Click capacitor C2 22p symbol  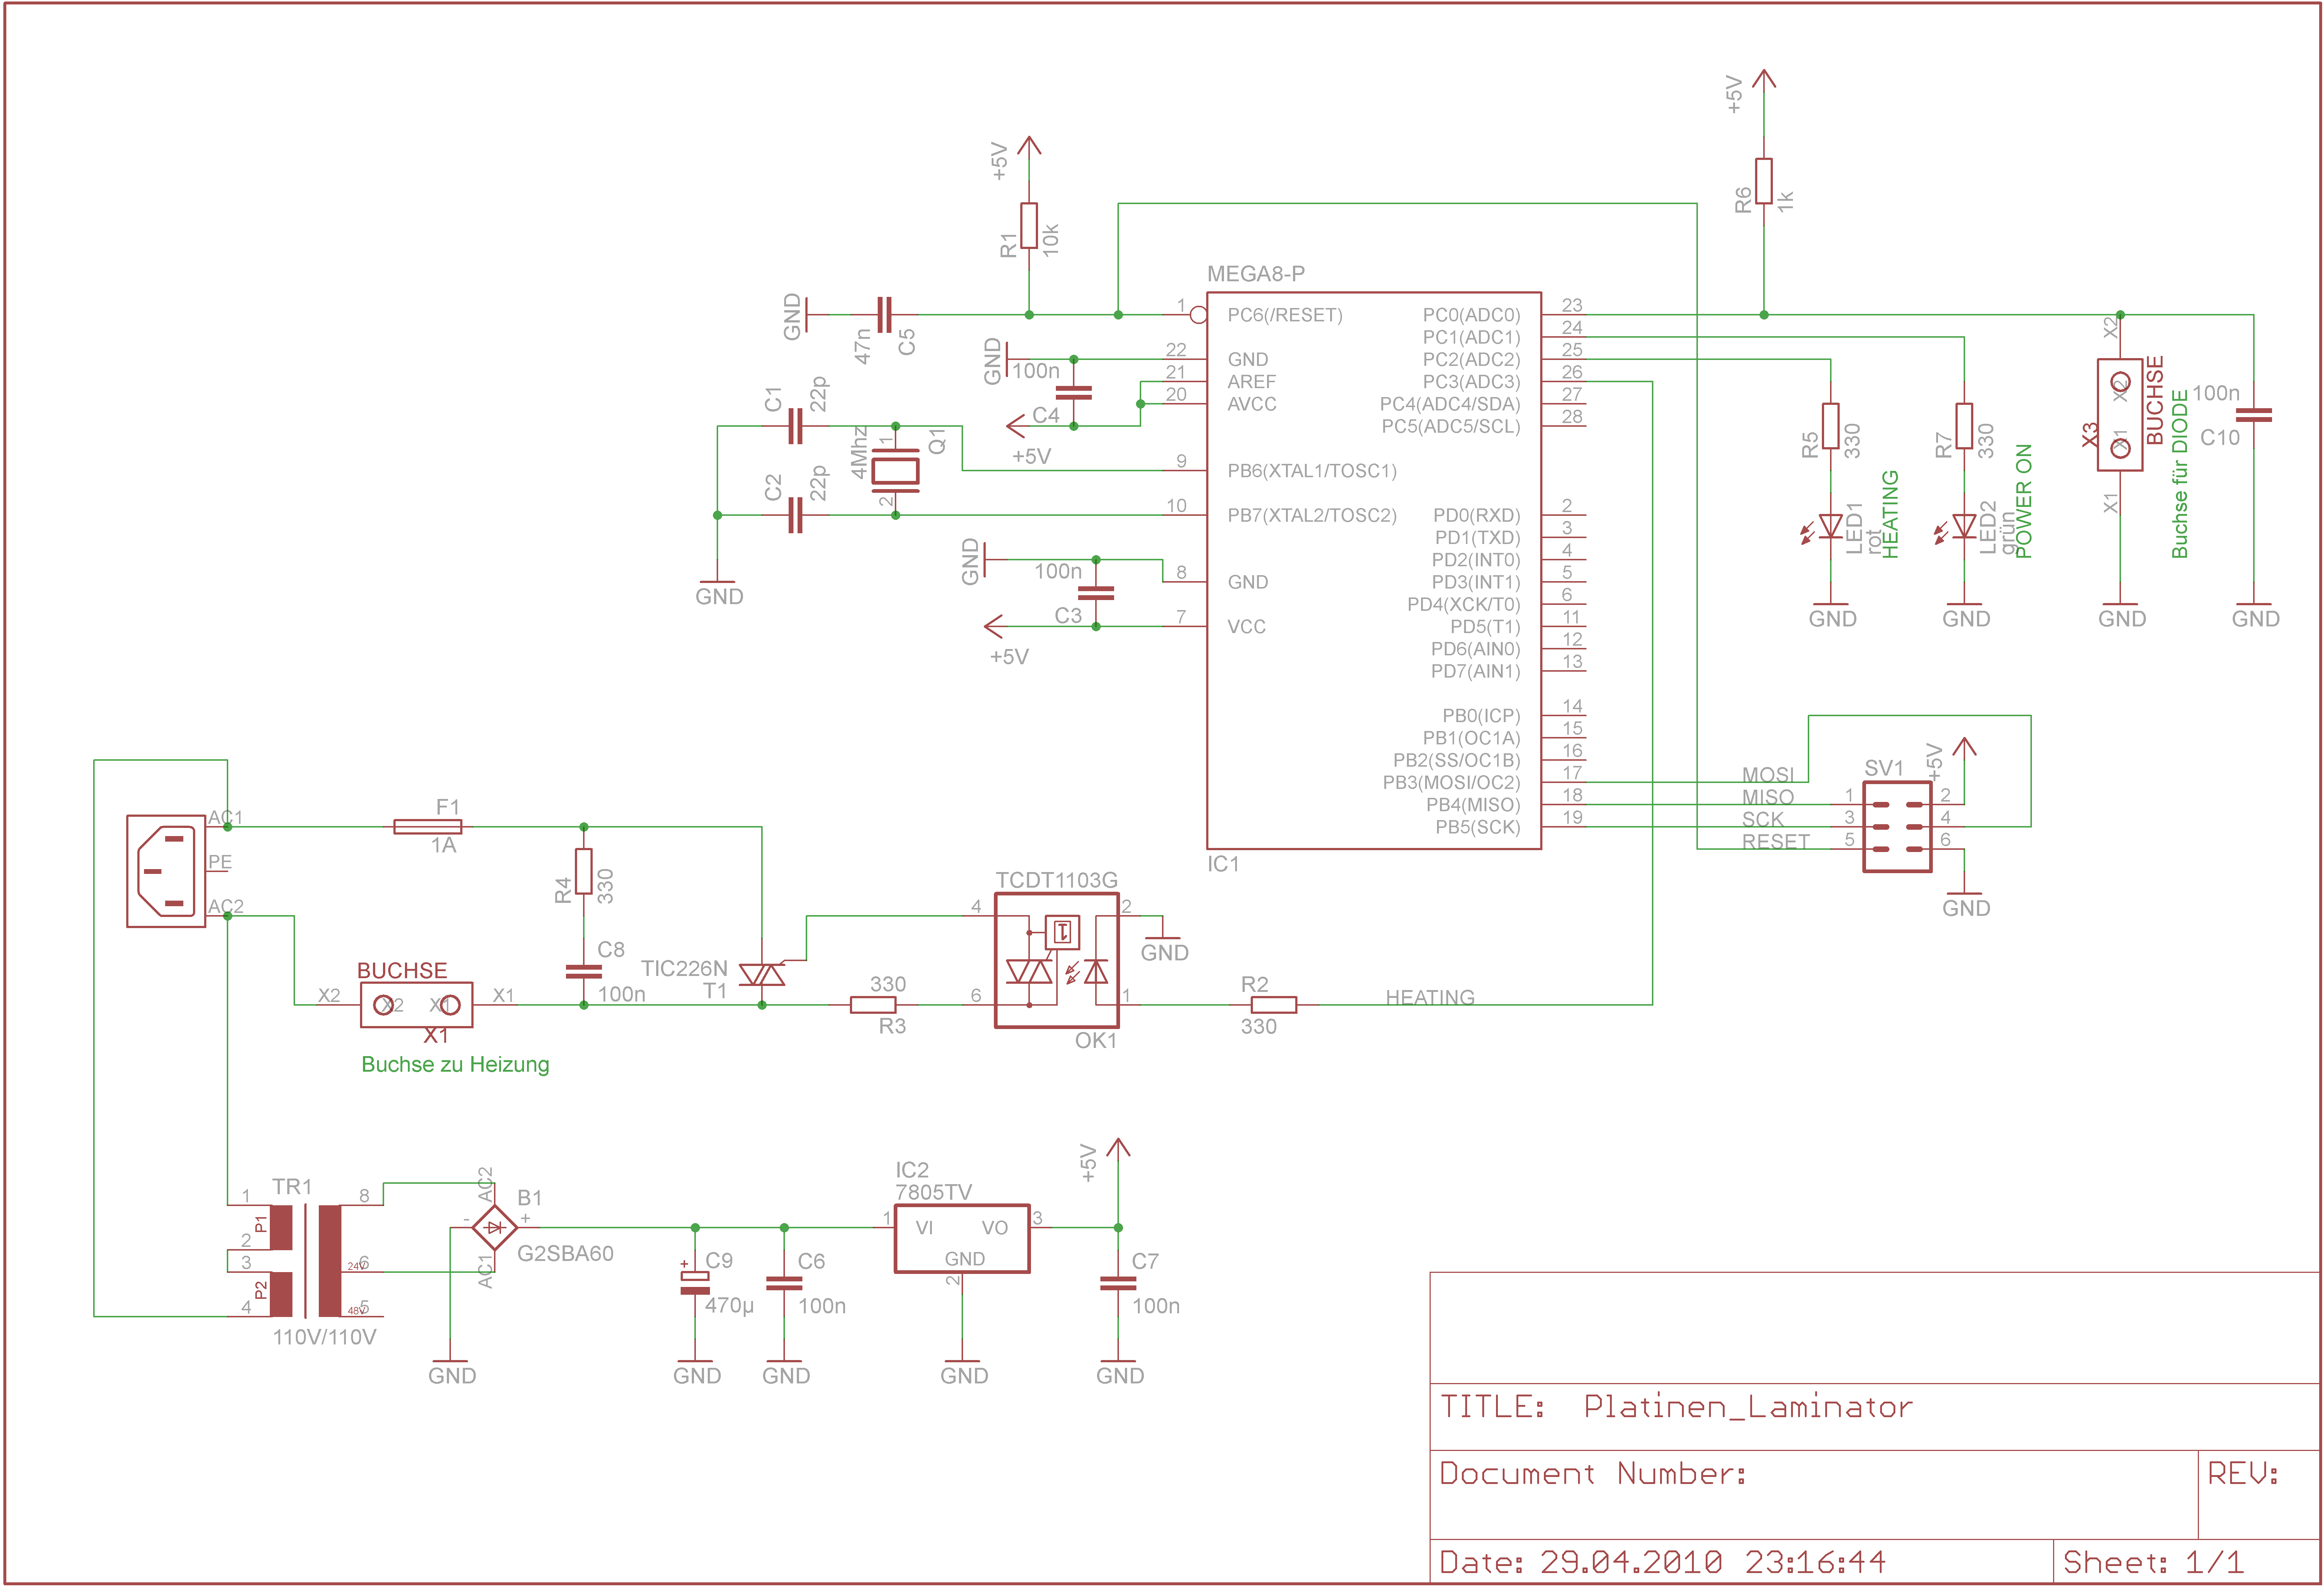pos(795,515)
